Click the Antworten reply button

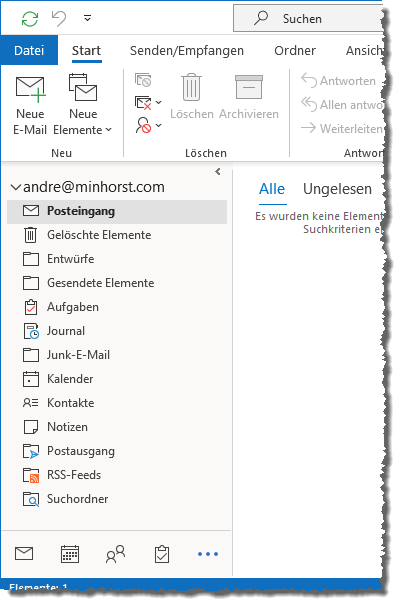point(339,81)
